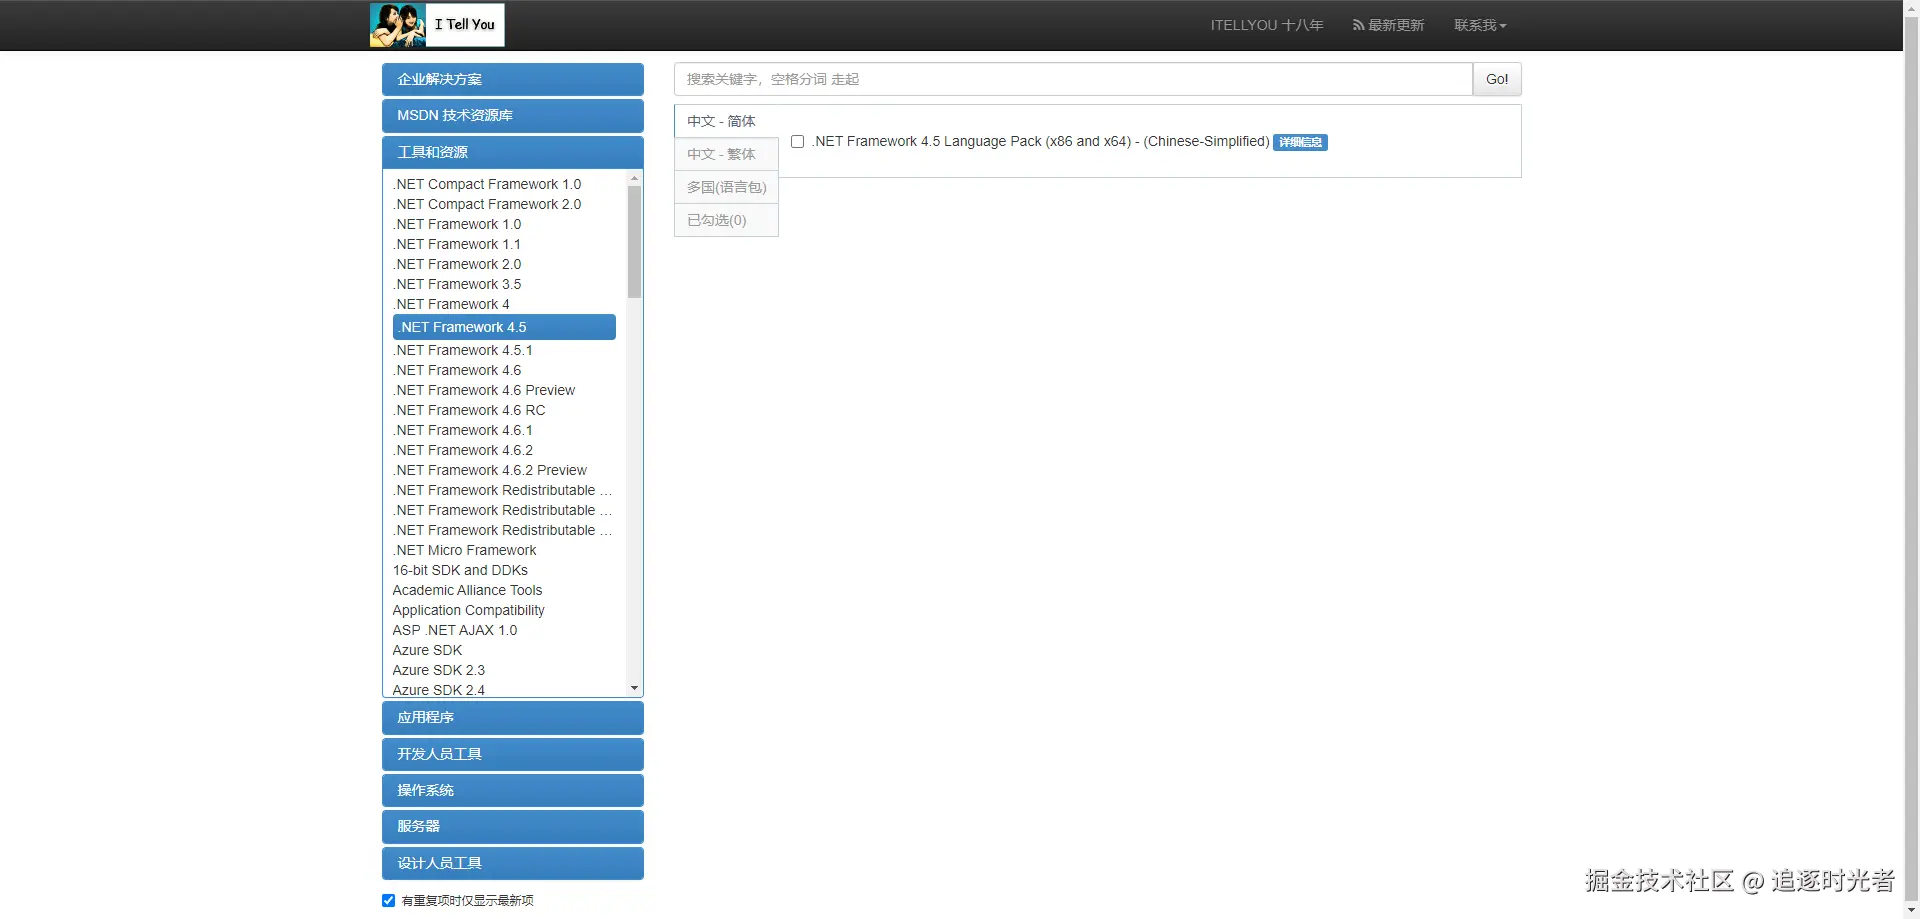The height and width of the screenshot is (919, 1920).
Task: Toggle the 有重复项时仅显示最新项 checkbox
Action: click(x=388, y=900)
